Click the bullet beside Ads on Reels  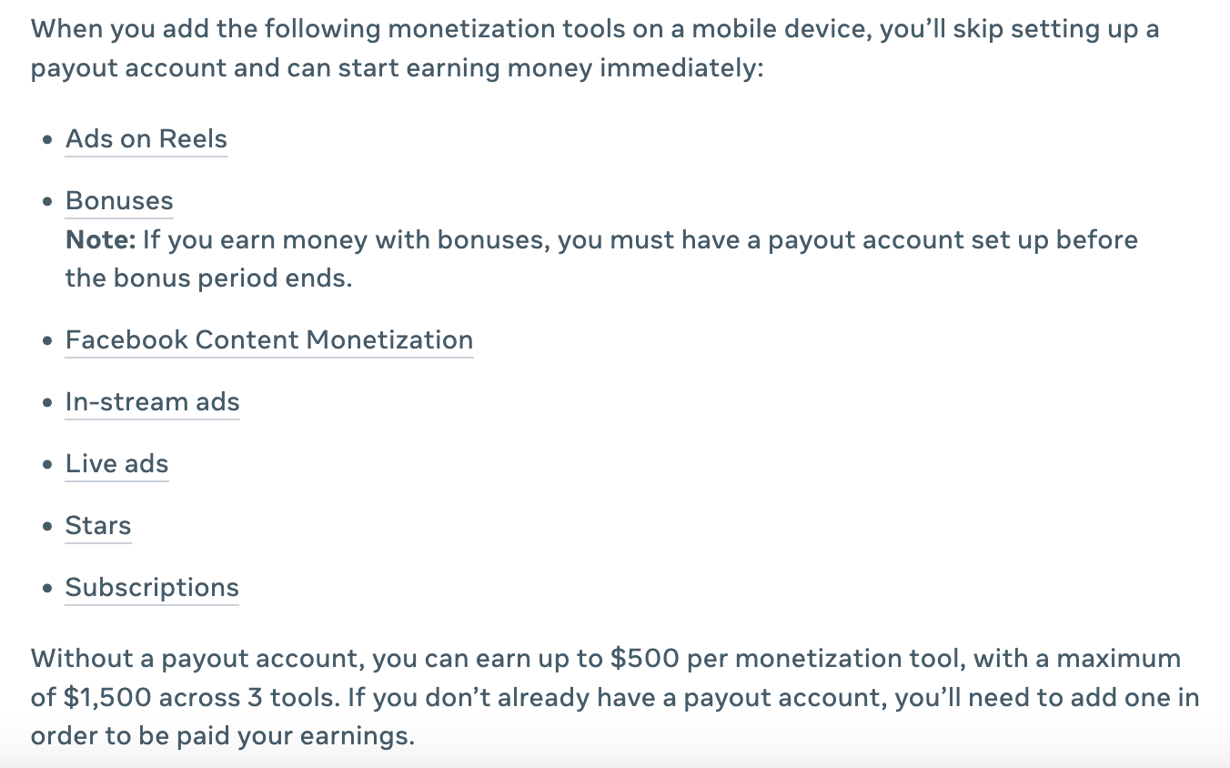[x=48, y=141]
